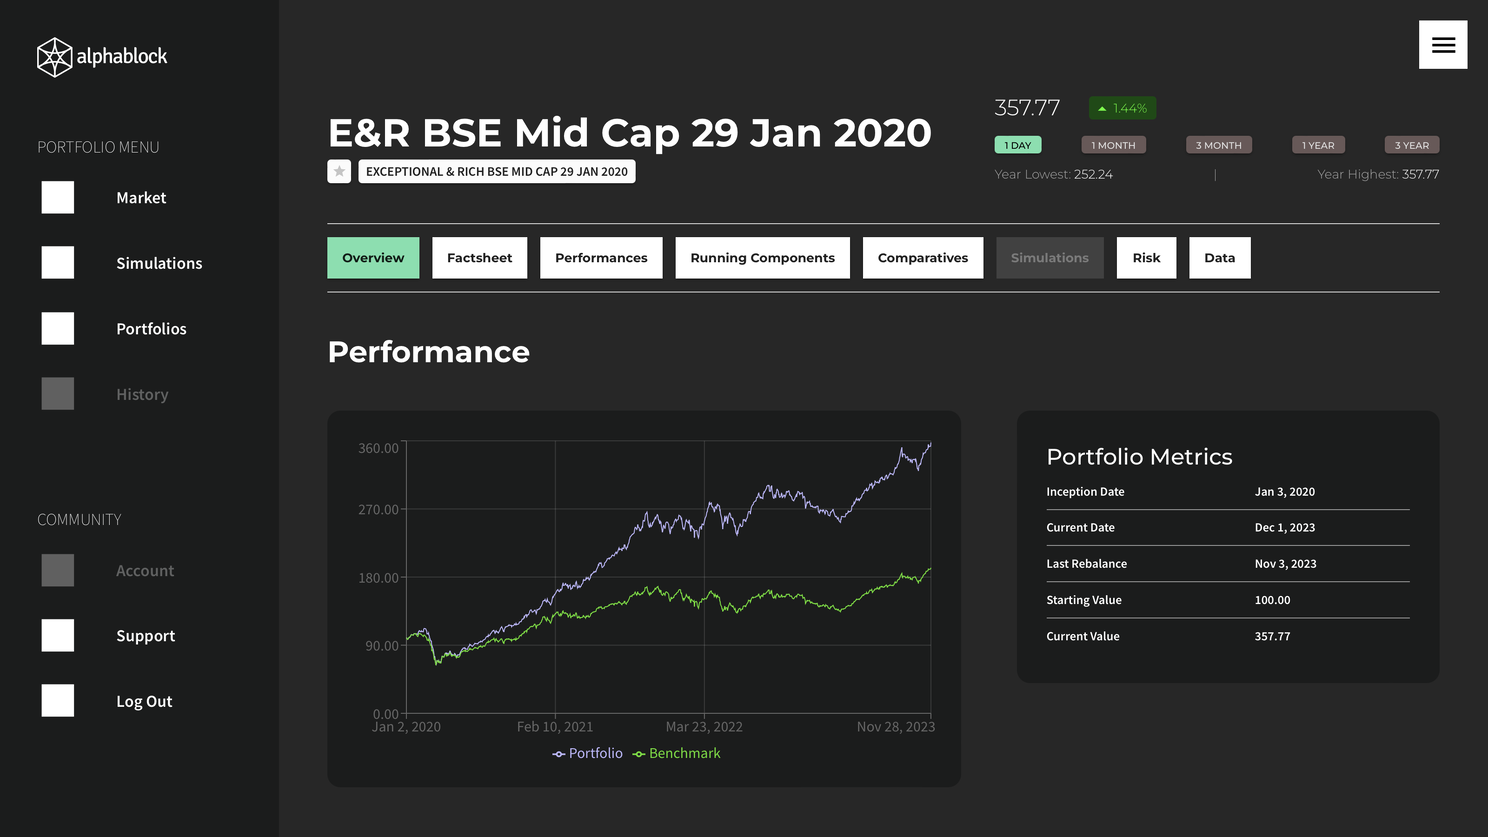Toggle Benchmark series in chart legend
1488x837 pixels.
(x=676, y=754)
